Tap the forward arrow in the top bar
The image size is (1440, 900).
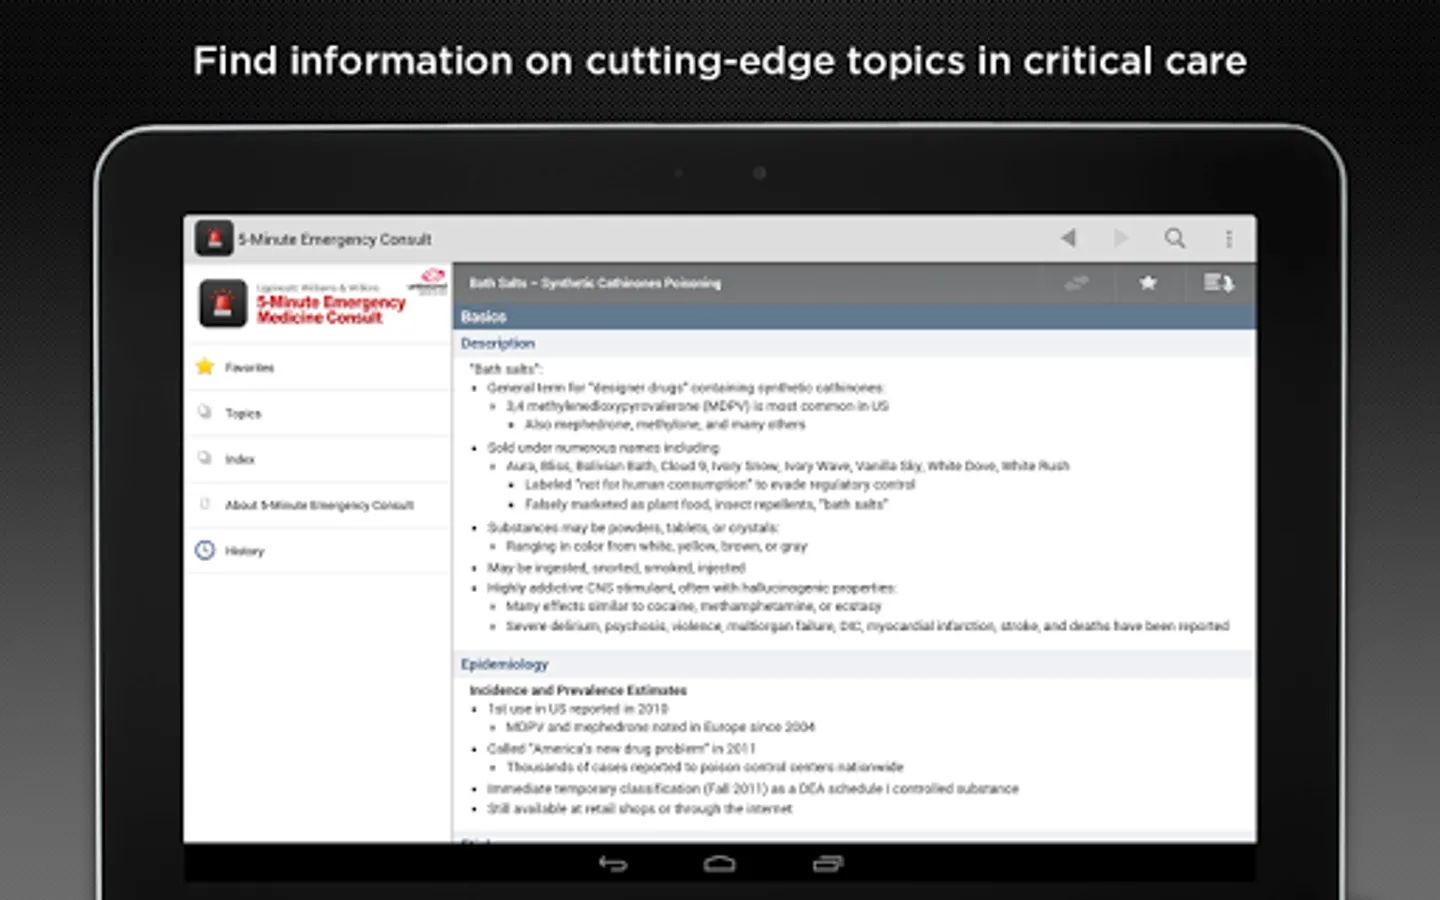(1120, 238)
